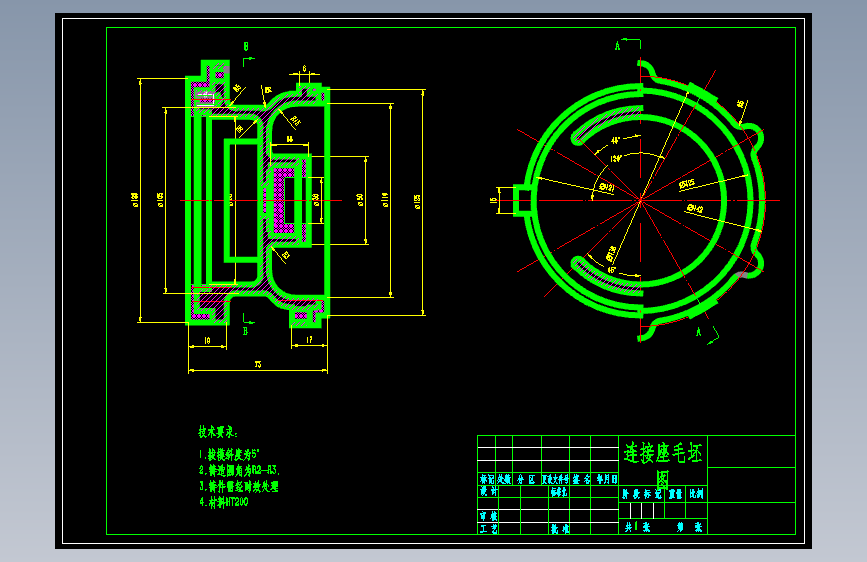The image size is (867, 562).
Task: Click the 共 1 张 sheet count text
Action: pos(637,527)
